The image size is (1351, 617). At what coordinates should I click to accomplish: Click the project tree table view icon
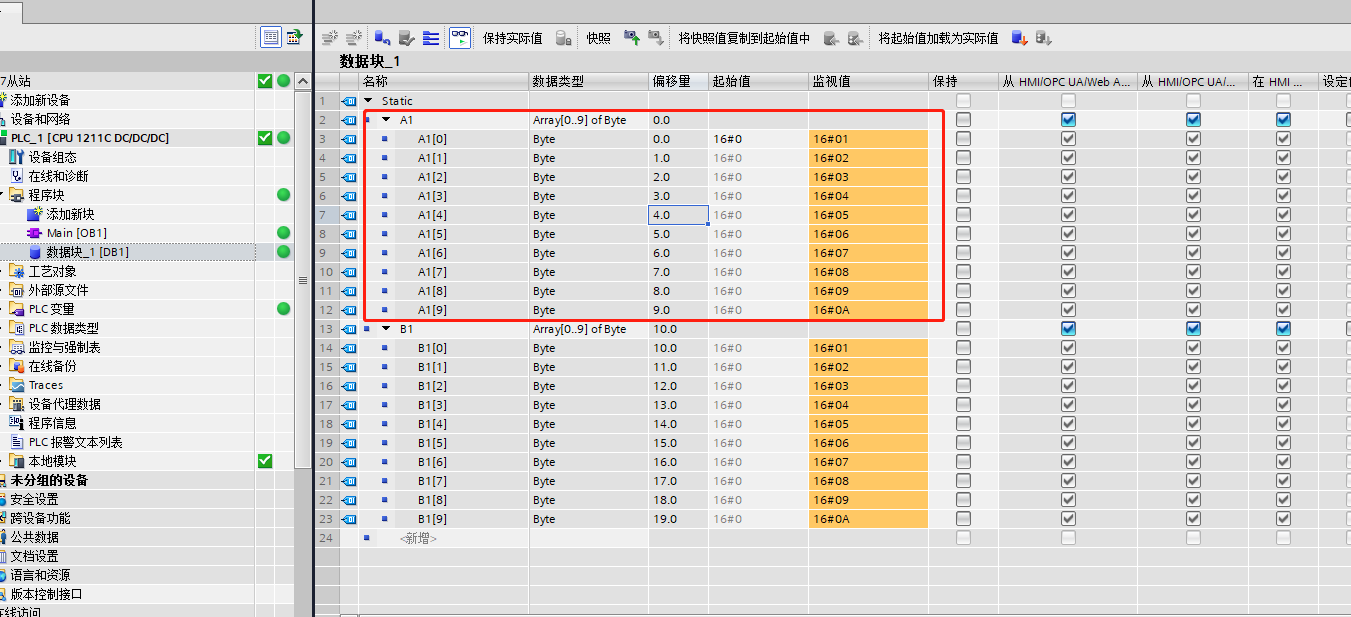pos(294,37)
